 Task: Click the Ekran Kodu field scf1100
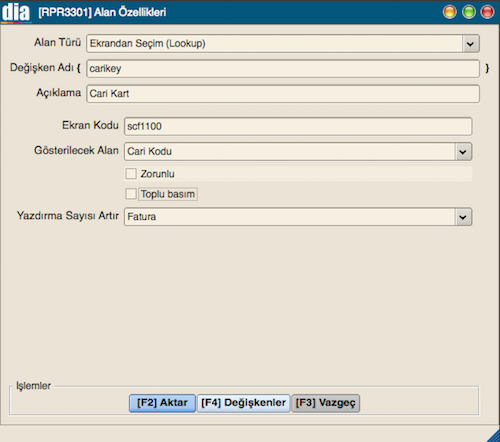point(298,126)
